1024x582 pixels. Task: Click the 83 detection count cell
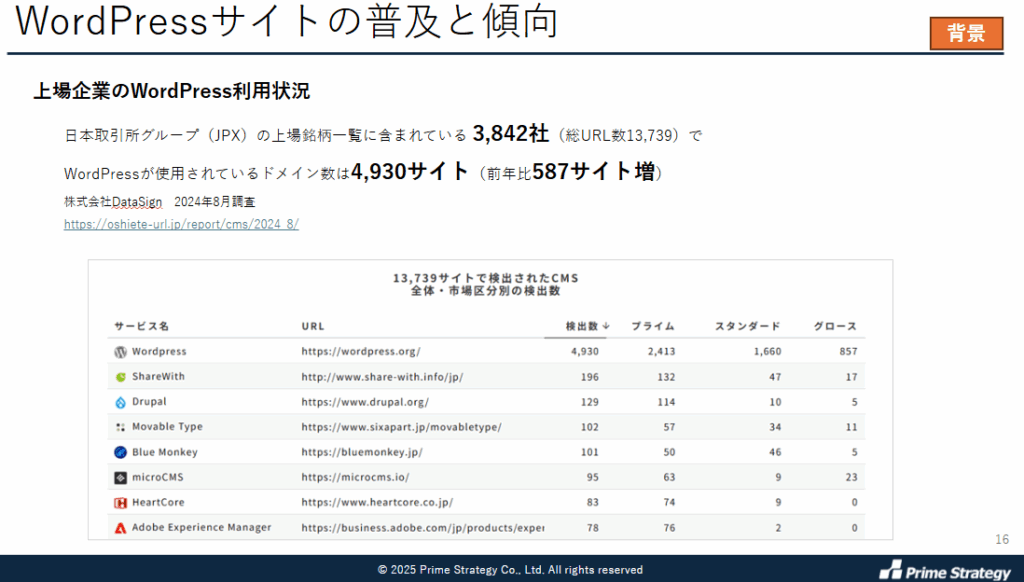592,502
